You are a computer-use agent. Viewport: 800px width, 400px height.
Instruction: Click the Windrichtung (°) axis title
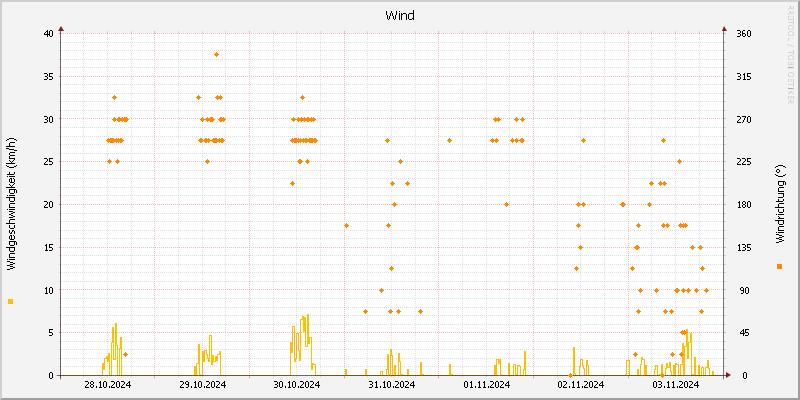779,203
